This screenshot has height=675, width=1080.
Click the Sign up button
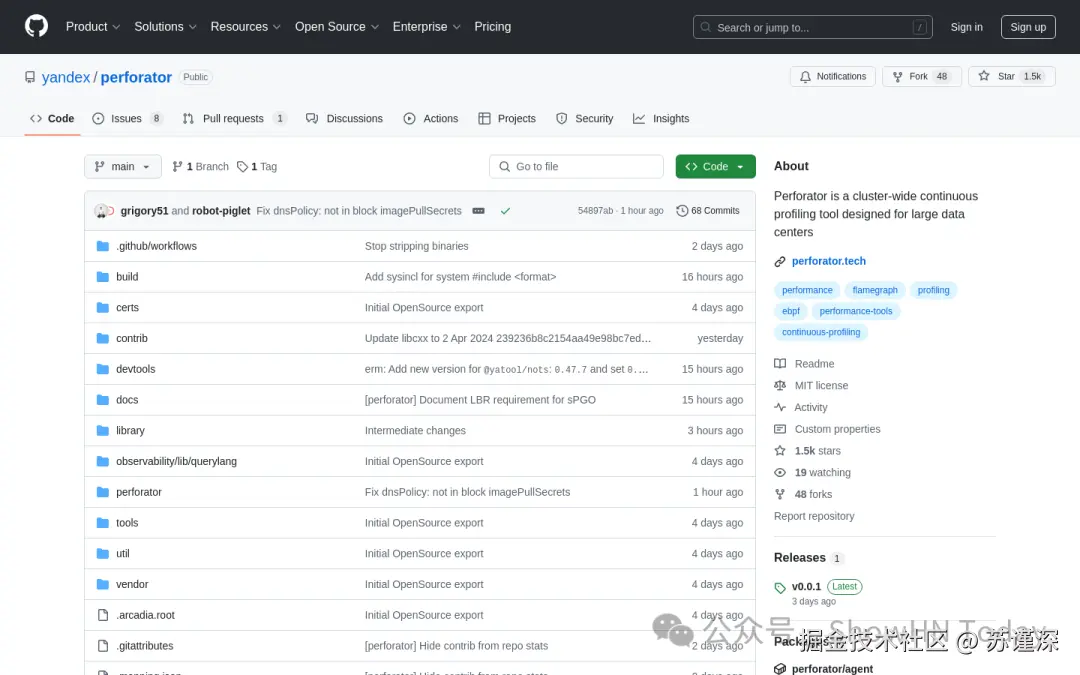click(1028, 28)
